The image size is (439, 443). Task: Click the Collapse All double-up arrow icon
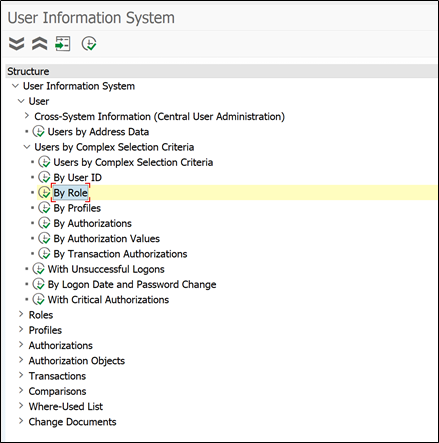pos(39,44)
